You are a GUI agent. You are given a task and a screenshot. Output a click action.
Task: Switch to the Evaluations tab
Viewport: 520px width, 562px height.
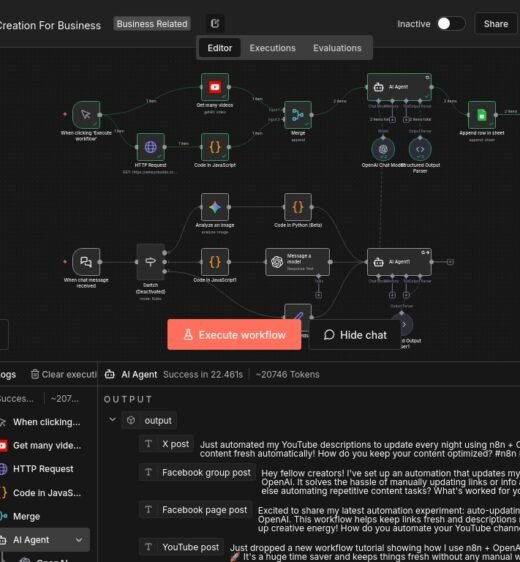click(x=337, y=48)
